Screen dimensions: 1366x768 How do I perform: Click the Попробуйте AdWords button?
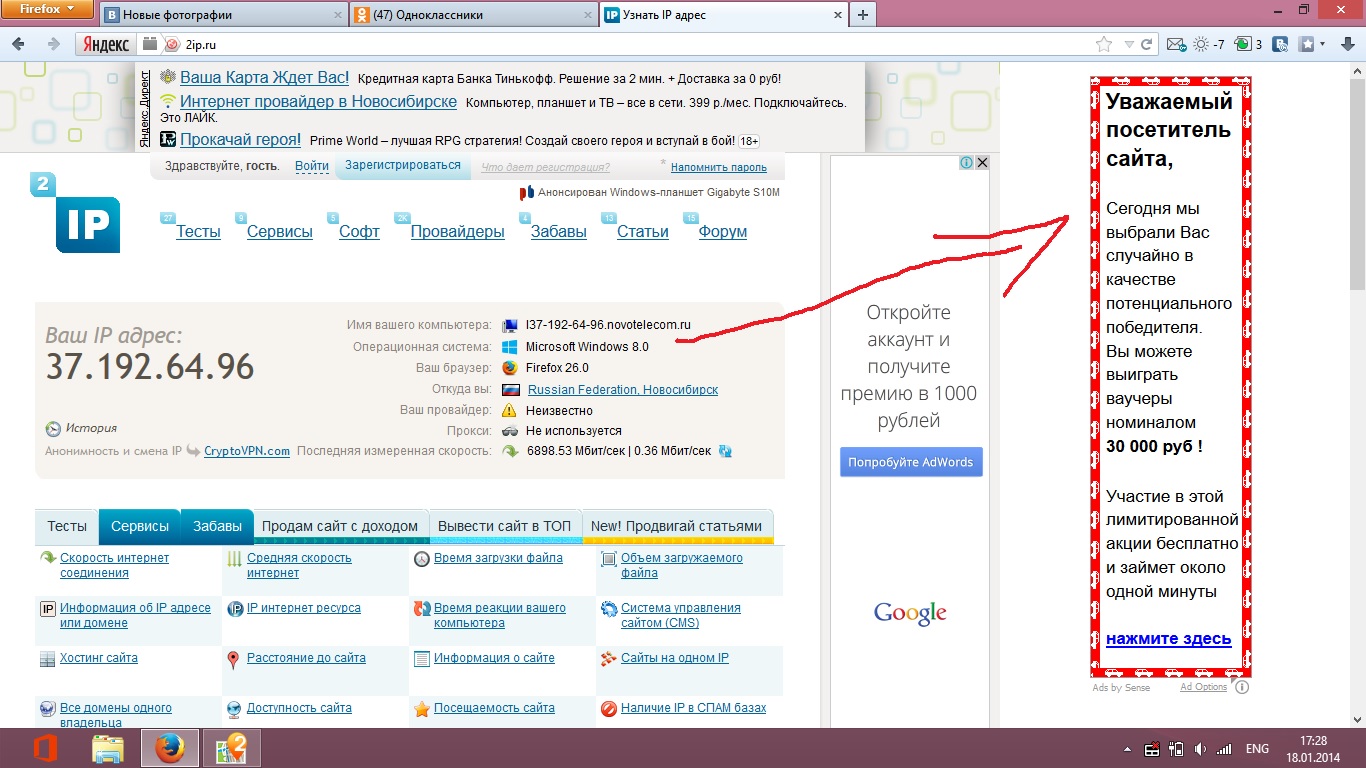911,462
